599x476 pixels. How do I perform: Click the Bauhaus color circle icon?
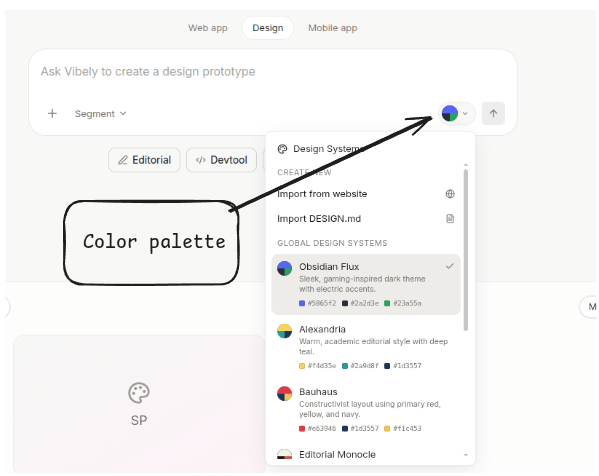285,394
